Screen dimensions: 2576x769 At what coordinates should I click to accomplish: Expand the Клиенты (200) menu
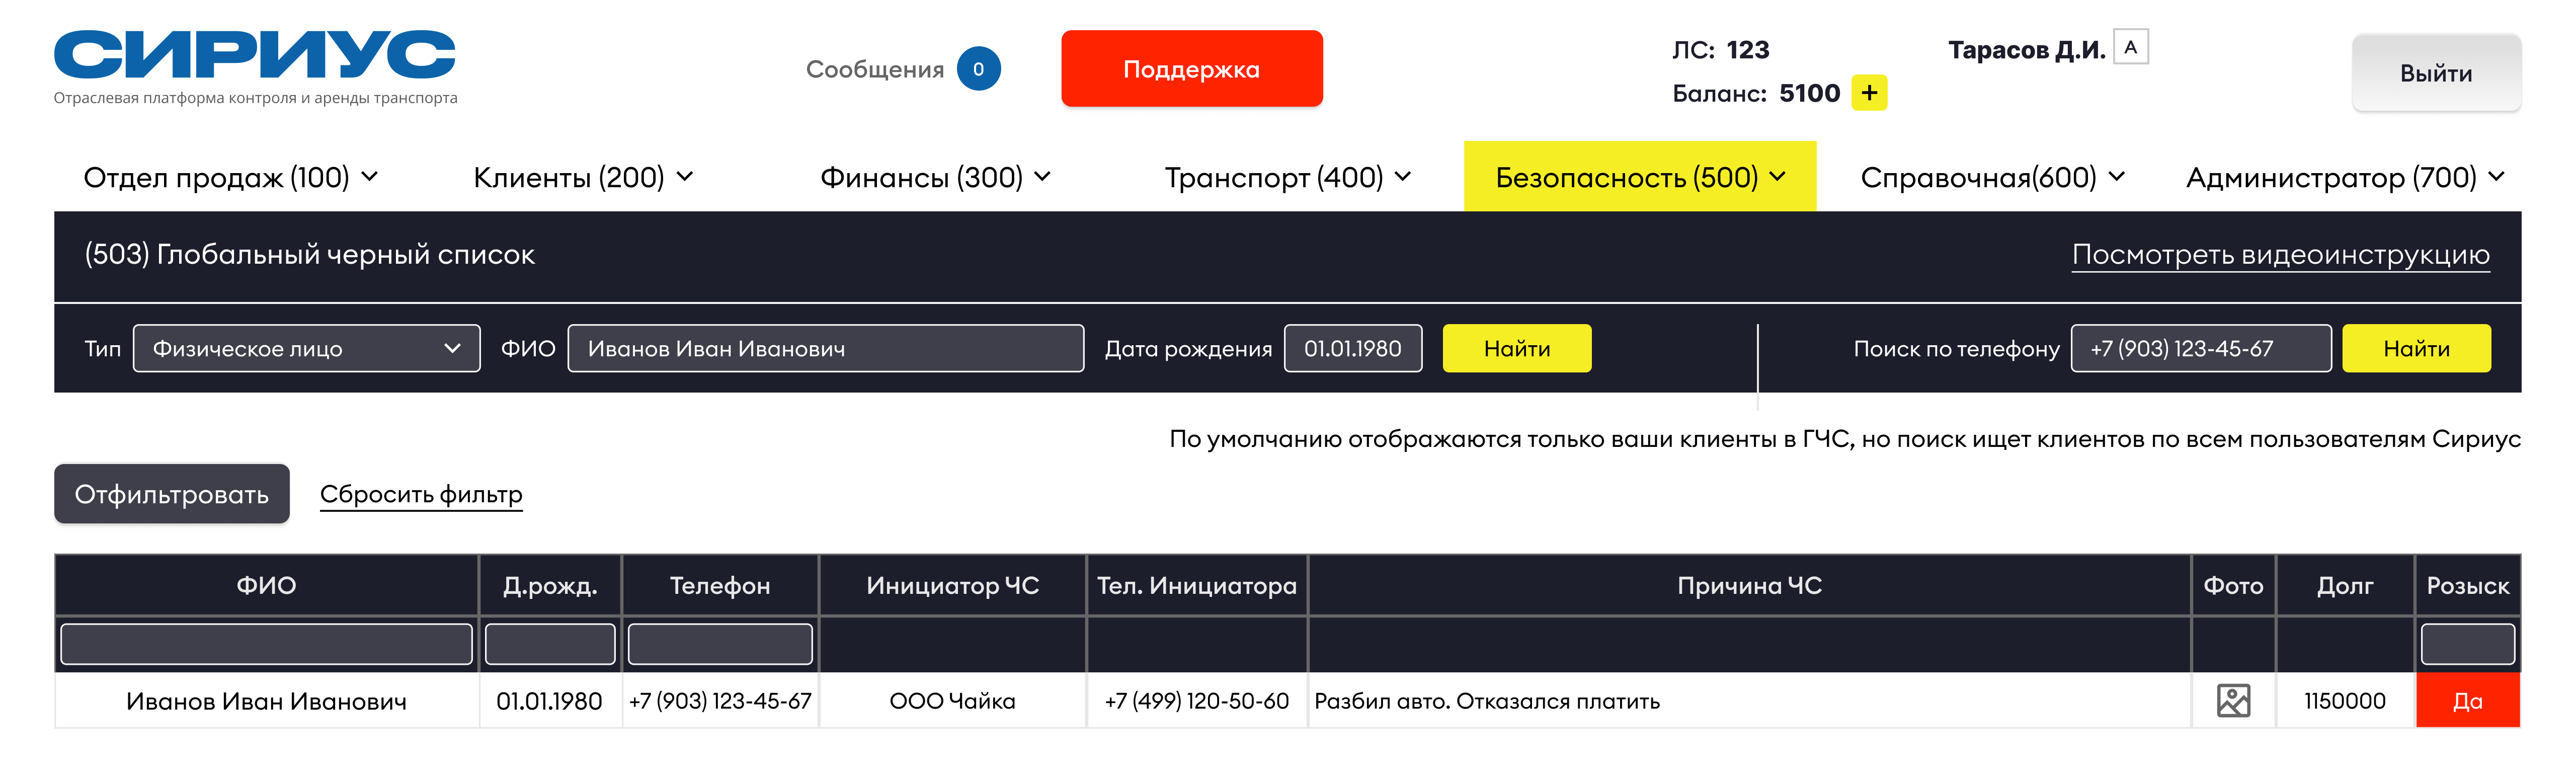click(x=582, y=177)
